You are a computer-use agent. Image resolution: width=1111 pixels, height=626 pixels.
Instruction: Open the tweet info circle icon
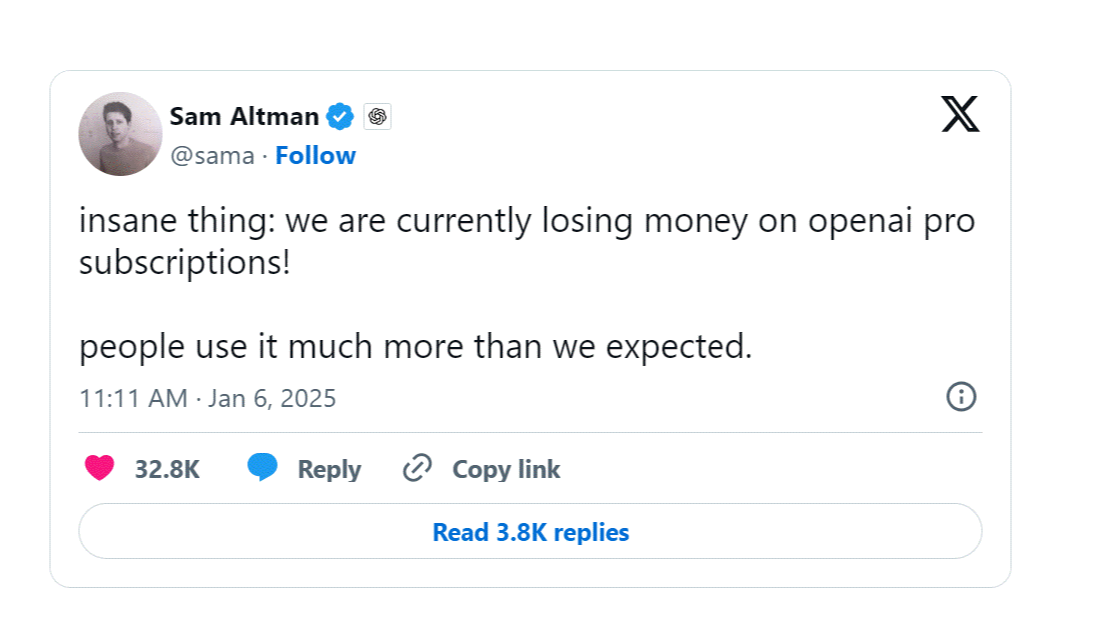coord(960,397)
